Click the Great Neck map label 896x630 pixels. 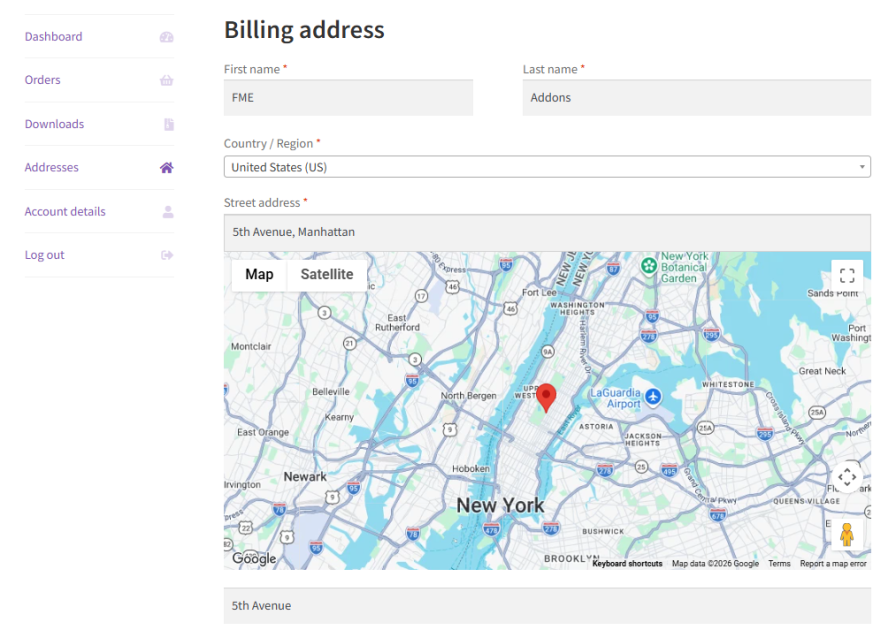tap(822, 371)
